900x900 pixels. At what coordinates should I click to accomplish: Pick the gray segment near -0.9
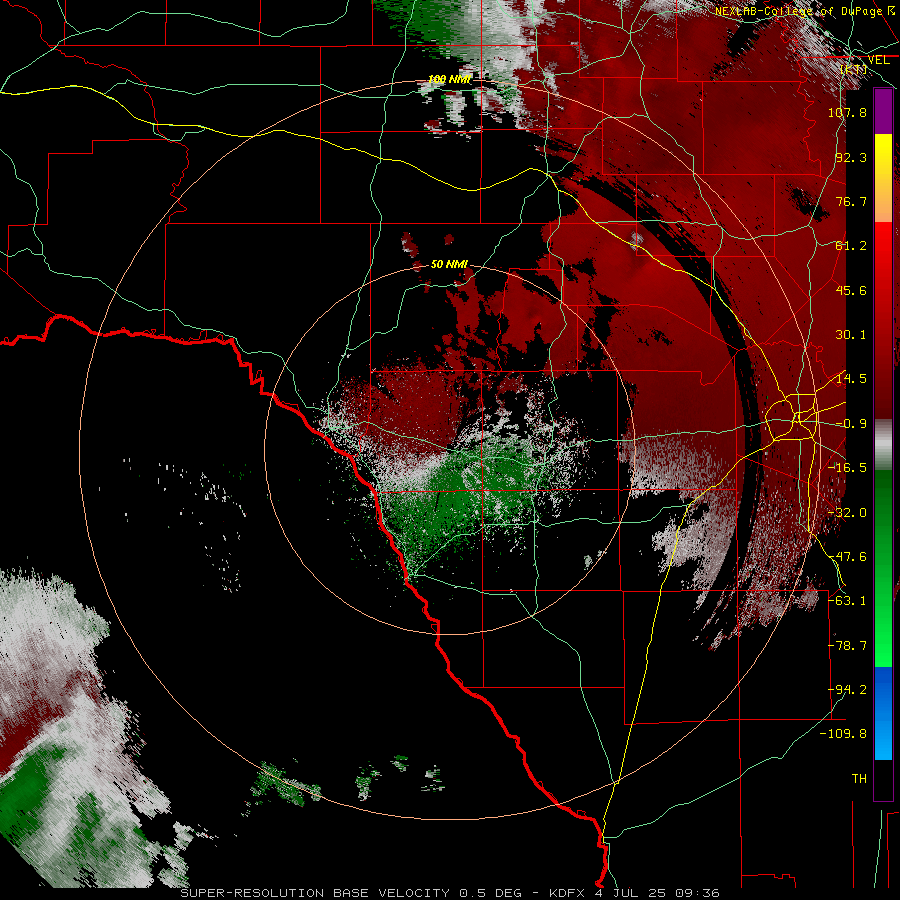pyautogui.click(x=883, y=445)
